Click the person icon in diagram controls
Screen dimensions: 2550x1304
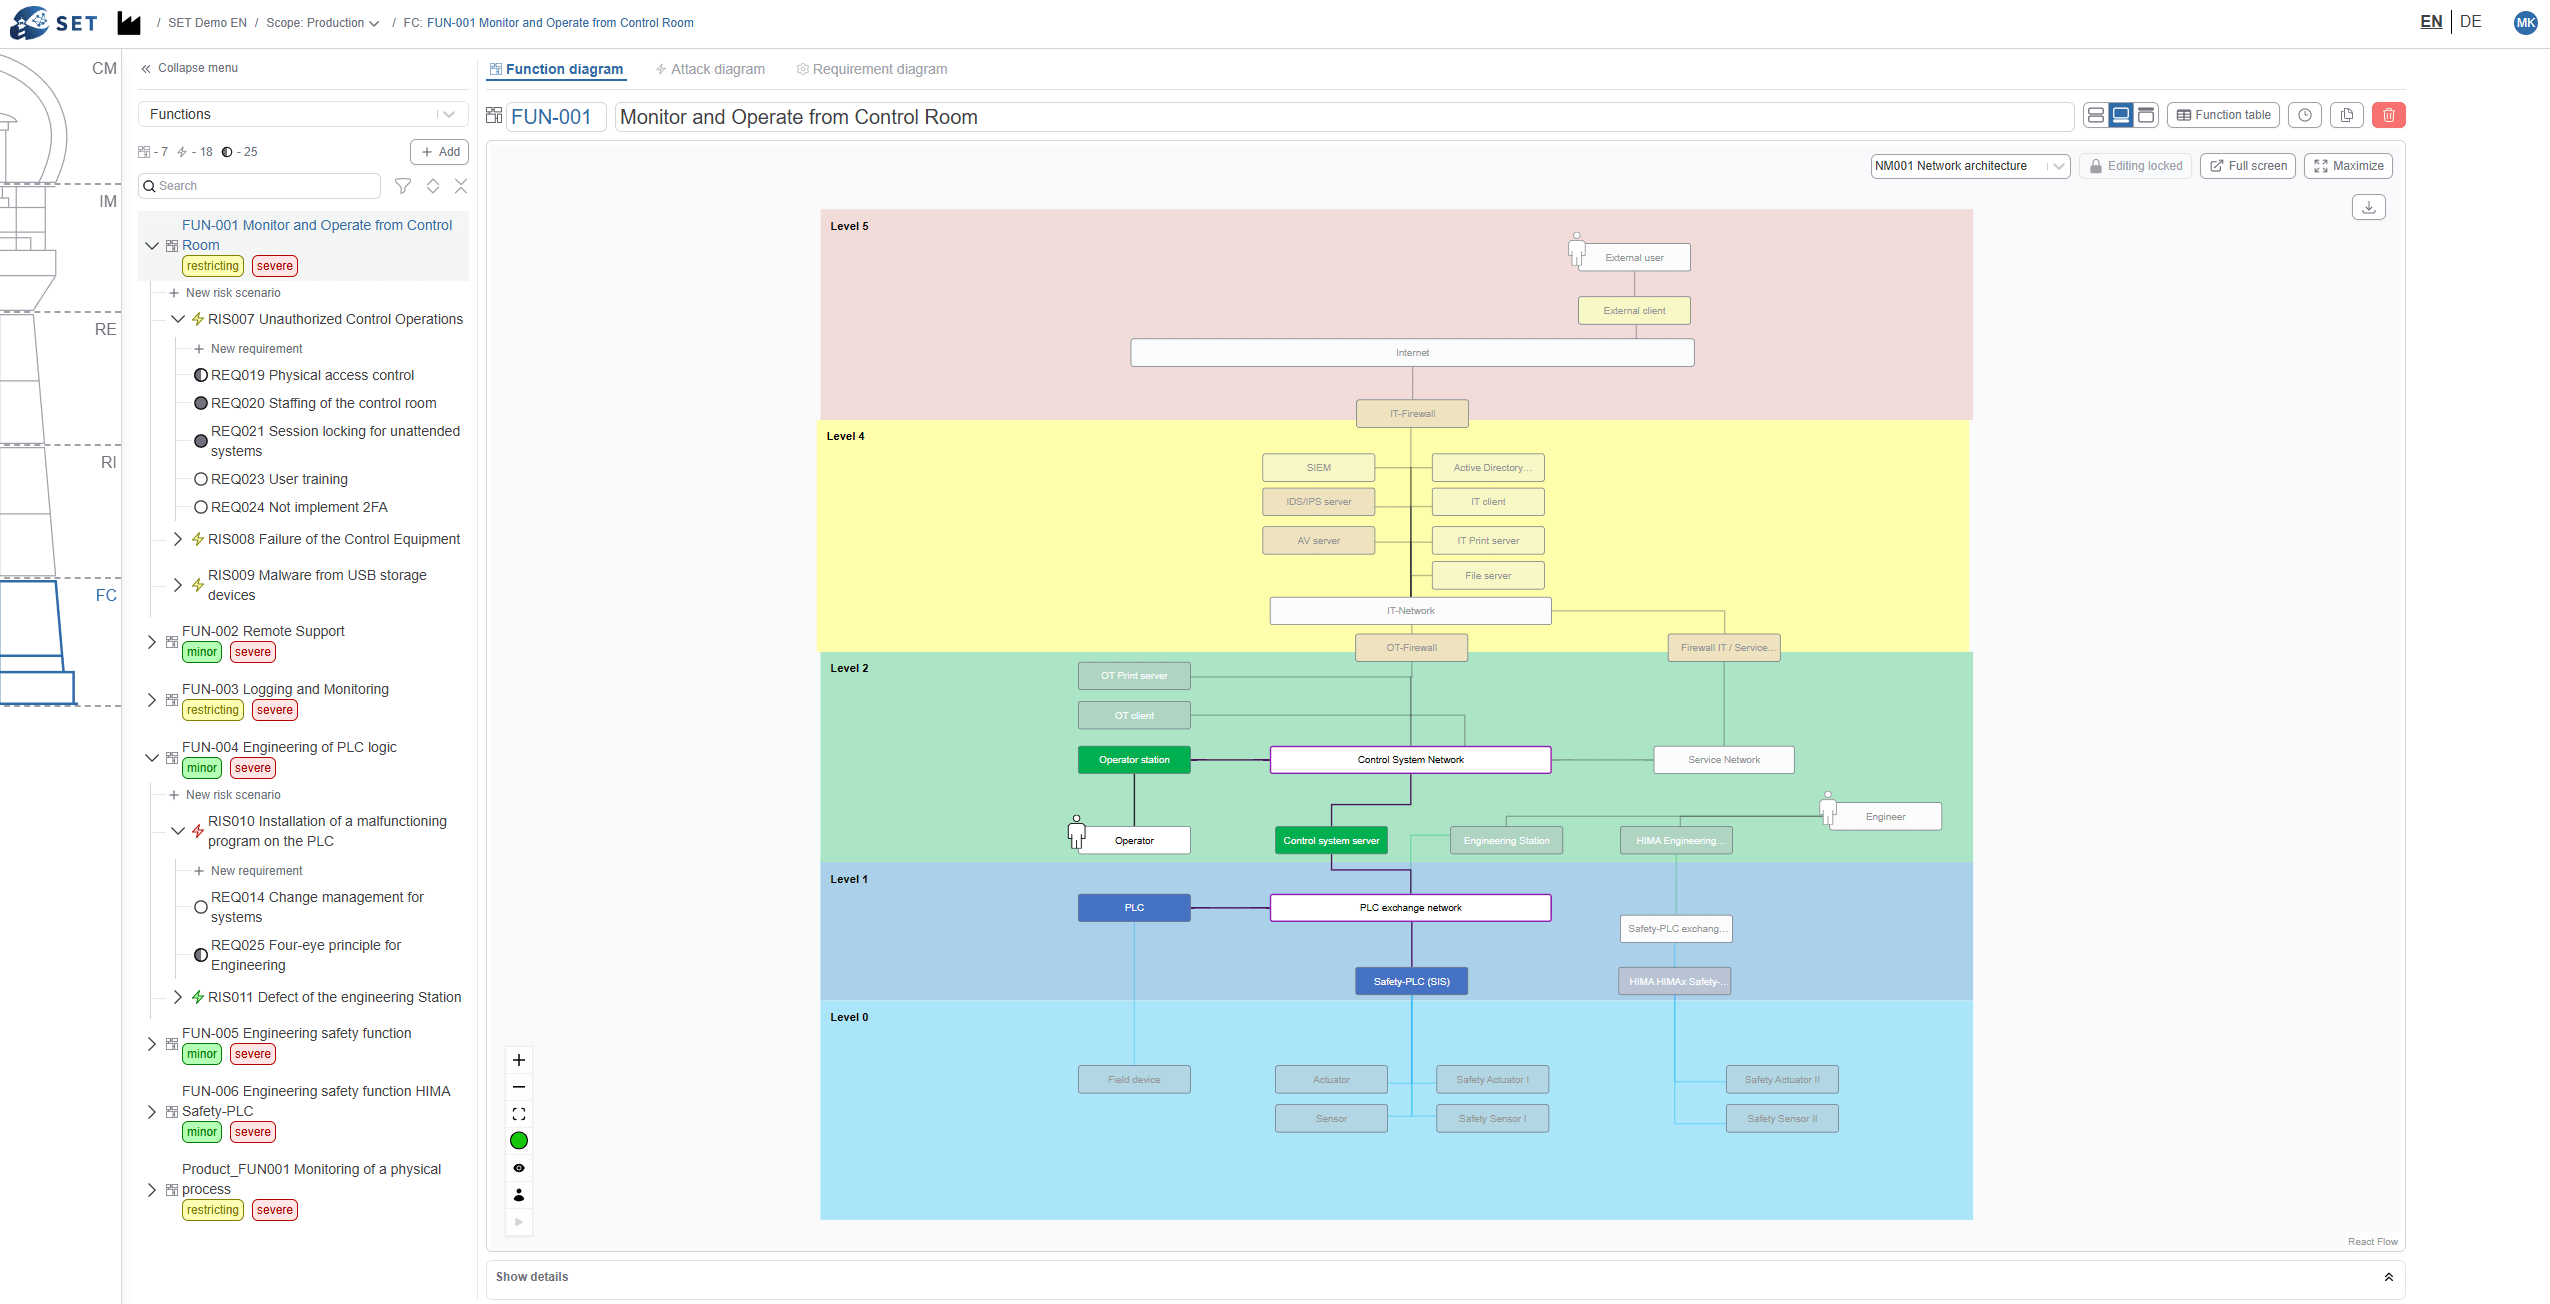pos(519,1195)
